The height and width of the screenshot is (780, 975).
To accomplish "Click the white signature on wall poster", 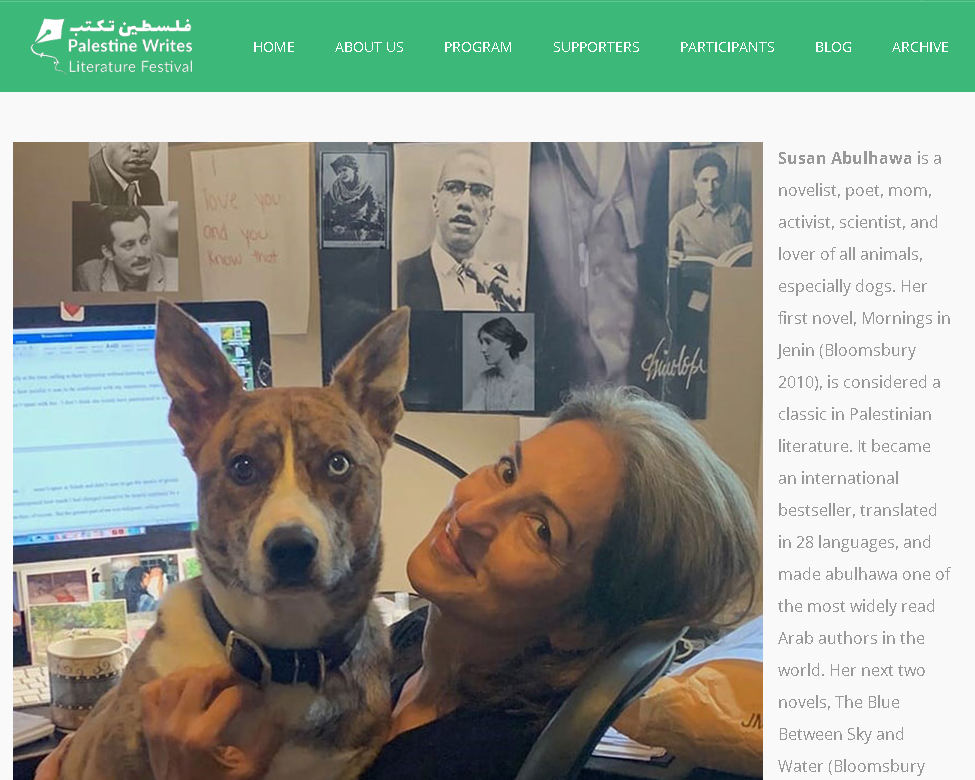I will [x=673, y=364].
